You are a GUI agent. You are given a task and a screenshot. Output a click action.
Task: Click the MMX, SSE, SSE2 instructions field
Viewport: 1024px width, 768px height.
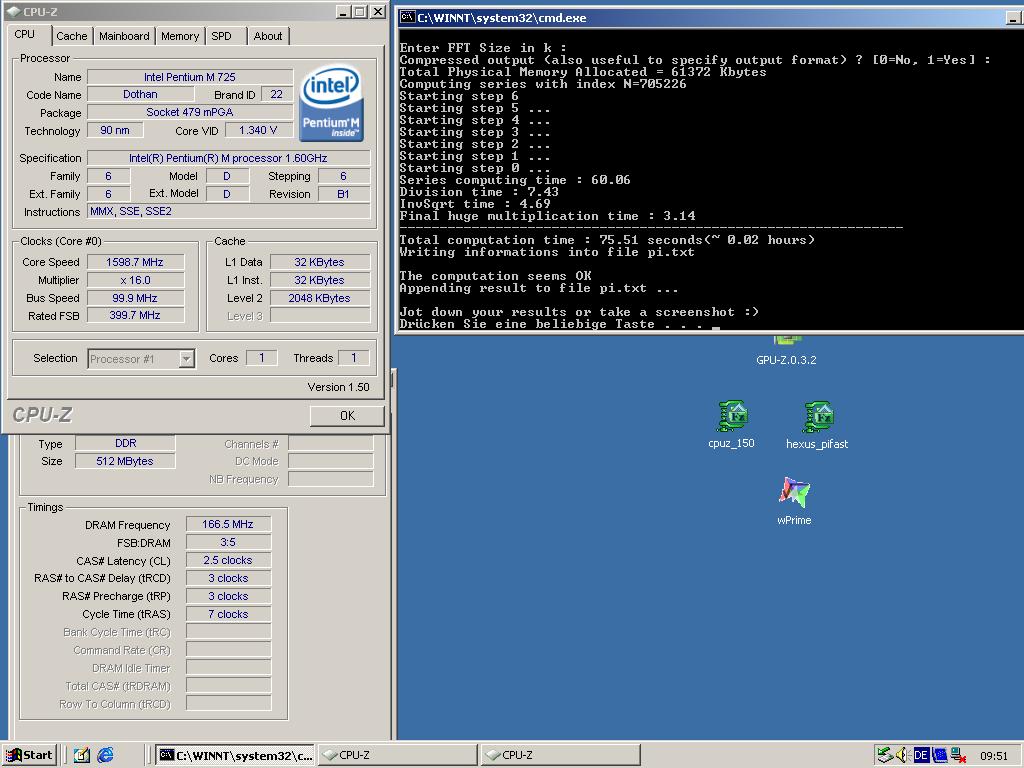click(229, 212)
